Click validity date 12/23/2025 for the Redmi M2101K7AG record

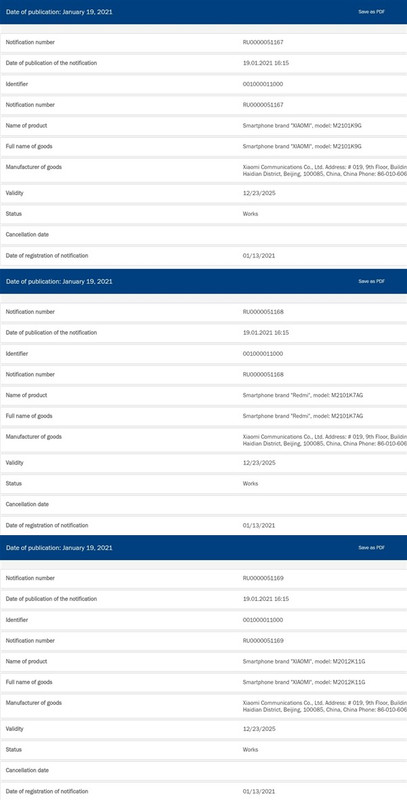pyautogui.click(x=259, y=463)
